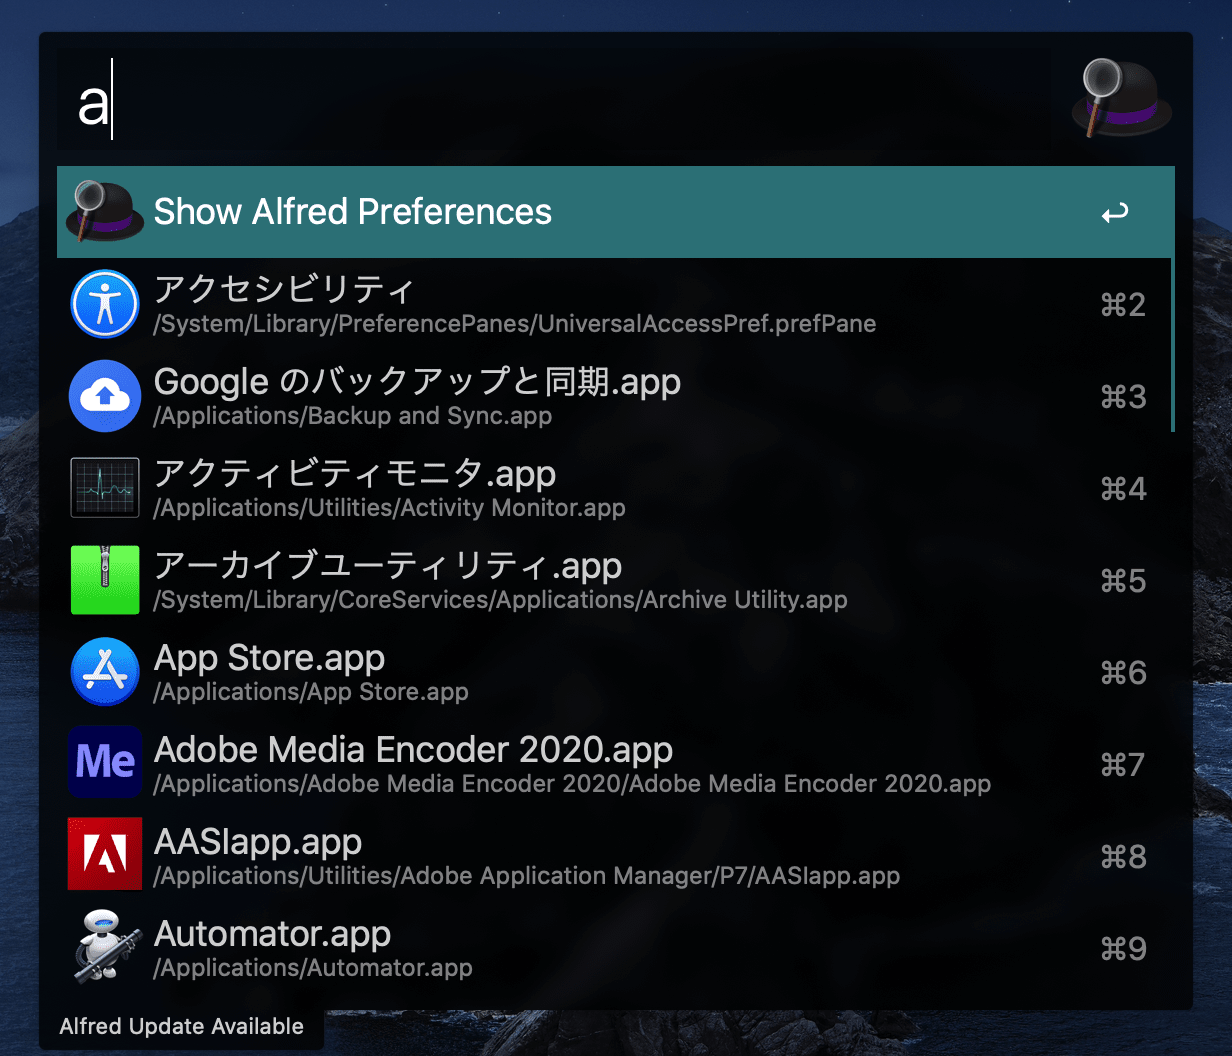The image size is (1232, 1056).
Task: Select the AASIapp.app result title
Action: [258, 842]
